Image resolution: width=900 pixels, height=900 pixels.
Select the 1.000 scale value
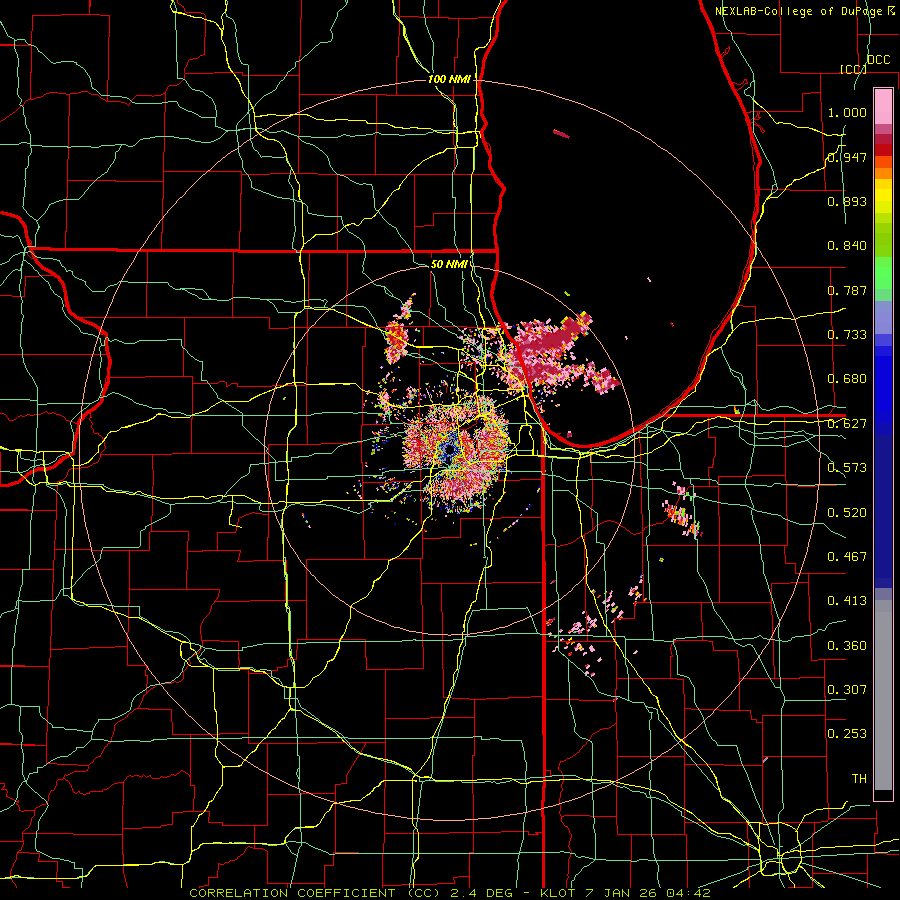tap(847, 112)
